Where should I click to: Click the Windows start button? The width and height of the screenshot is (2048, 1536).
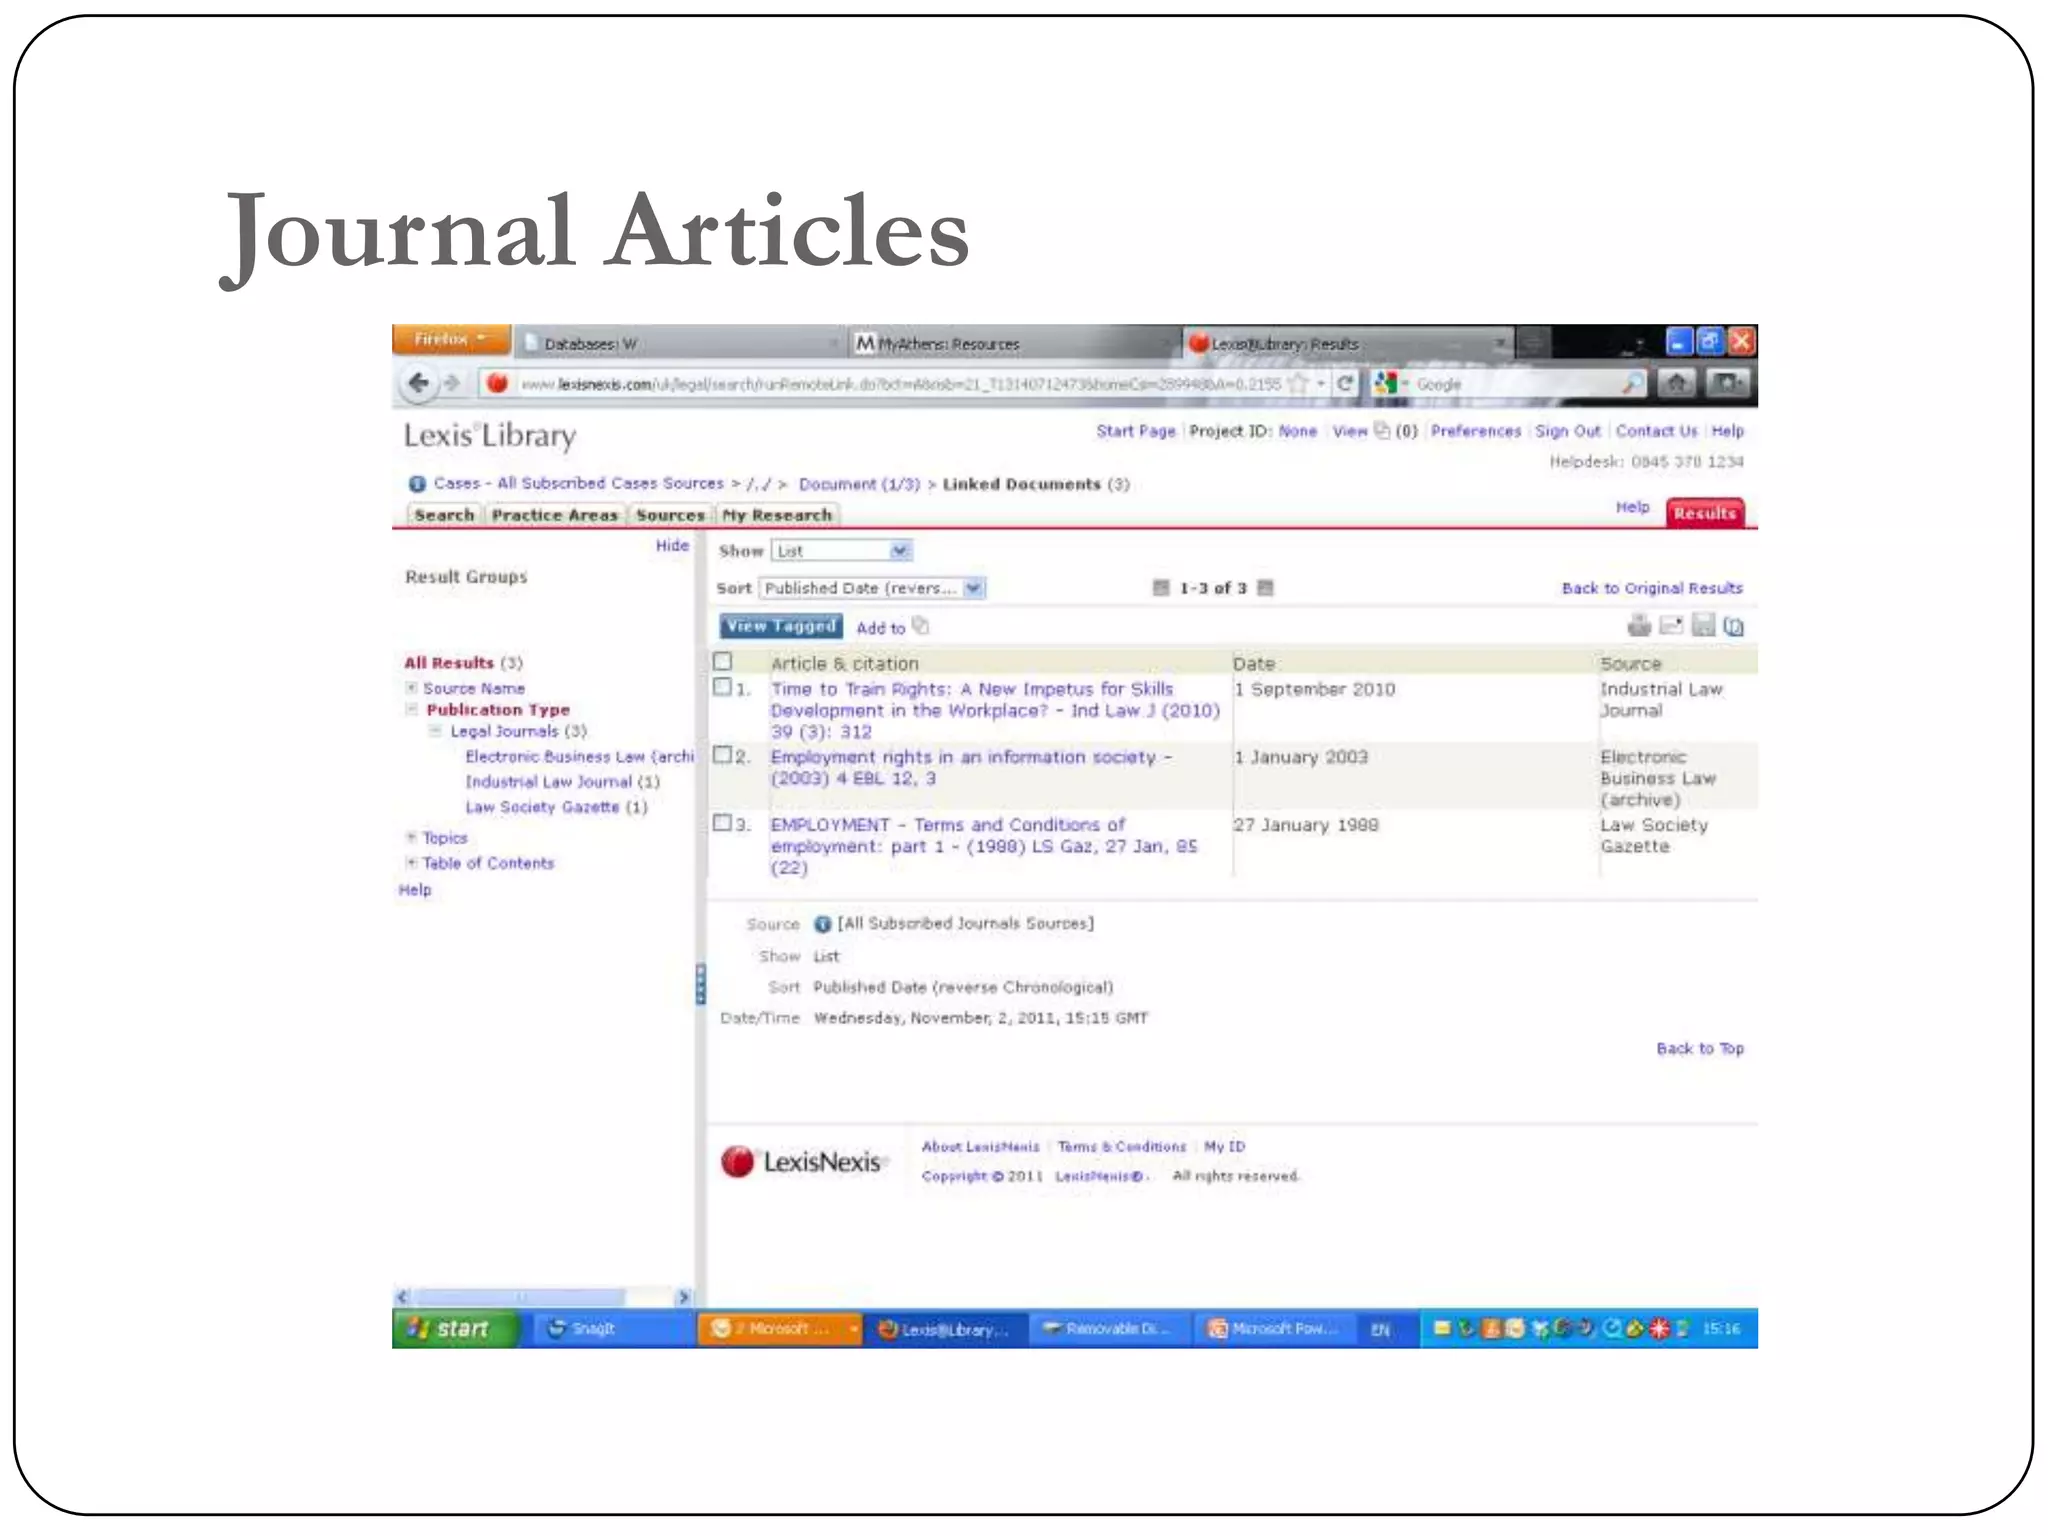[x=456, y=1329]
